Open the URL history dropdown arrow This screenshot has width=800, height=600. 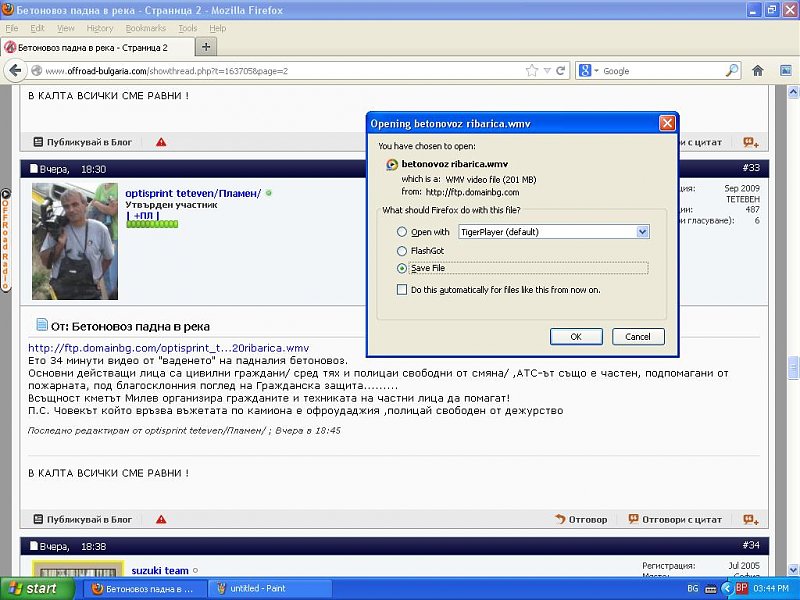(x=547, y=71)
